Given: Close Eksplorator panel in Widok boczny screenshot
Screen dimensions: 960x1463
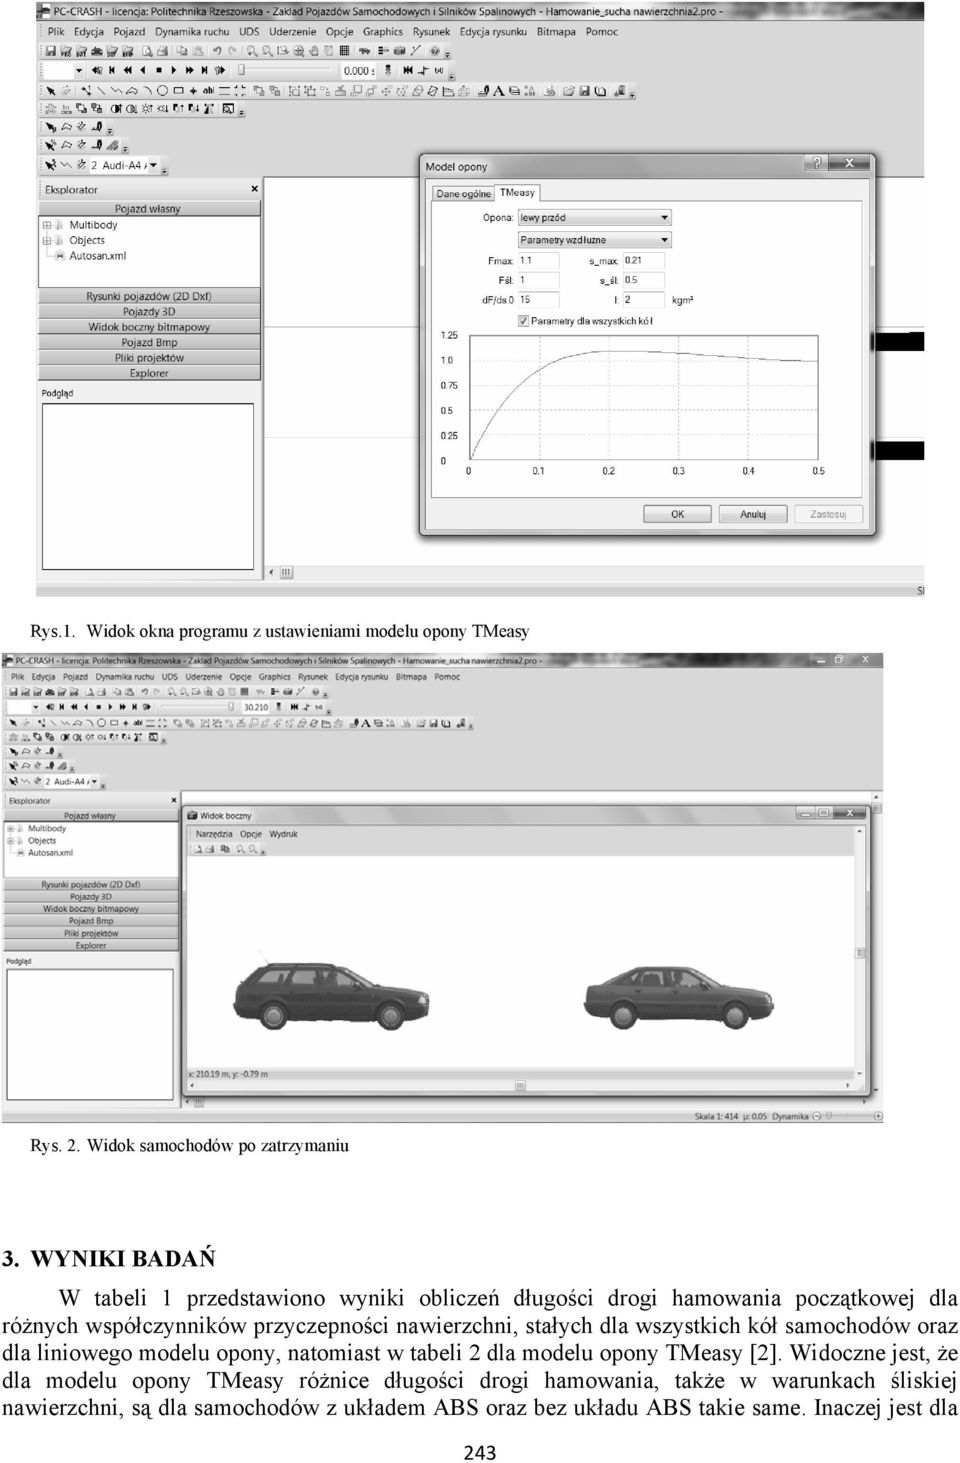Looking at the screenshot, I should tap(173, 800).
